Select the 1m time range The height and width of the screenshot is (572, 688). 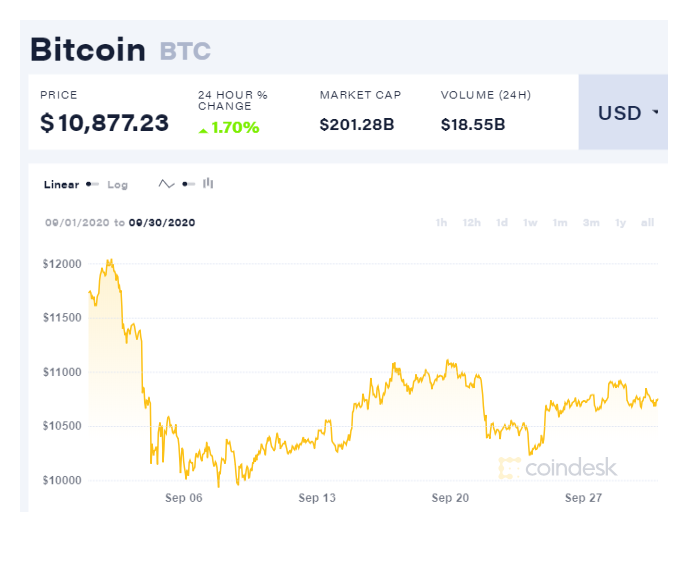(560, 223)
